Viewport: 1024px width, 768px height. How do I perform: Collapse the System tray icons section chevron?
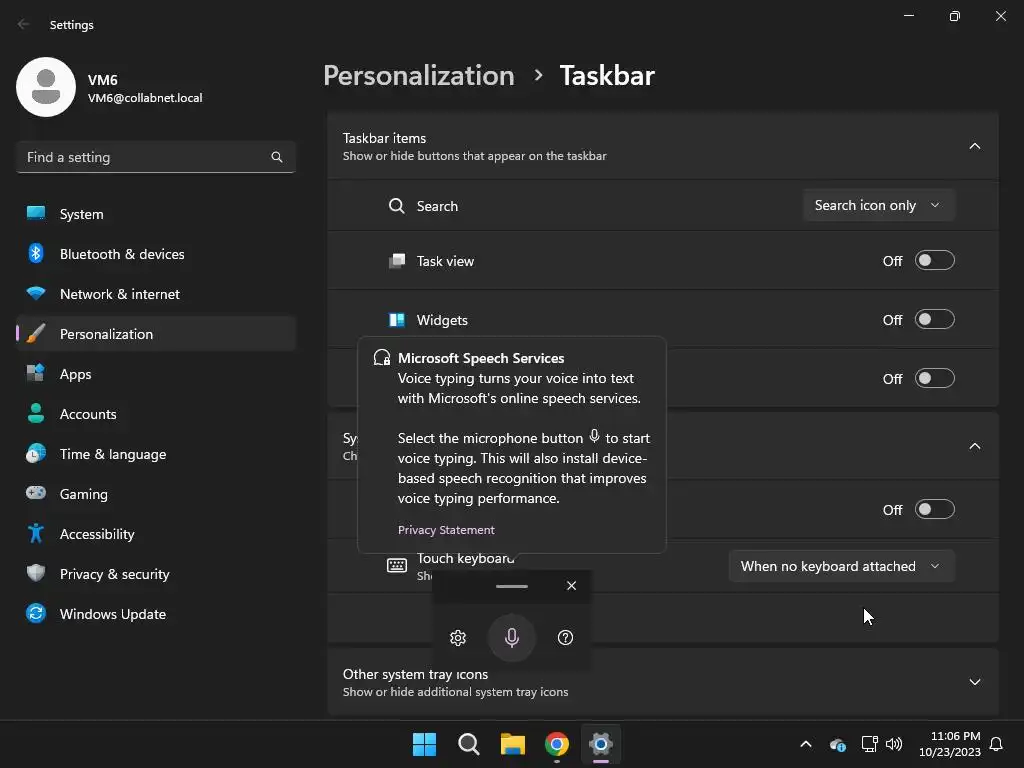click(x=974, y=446)
